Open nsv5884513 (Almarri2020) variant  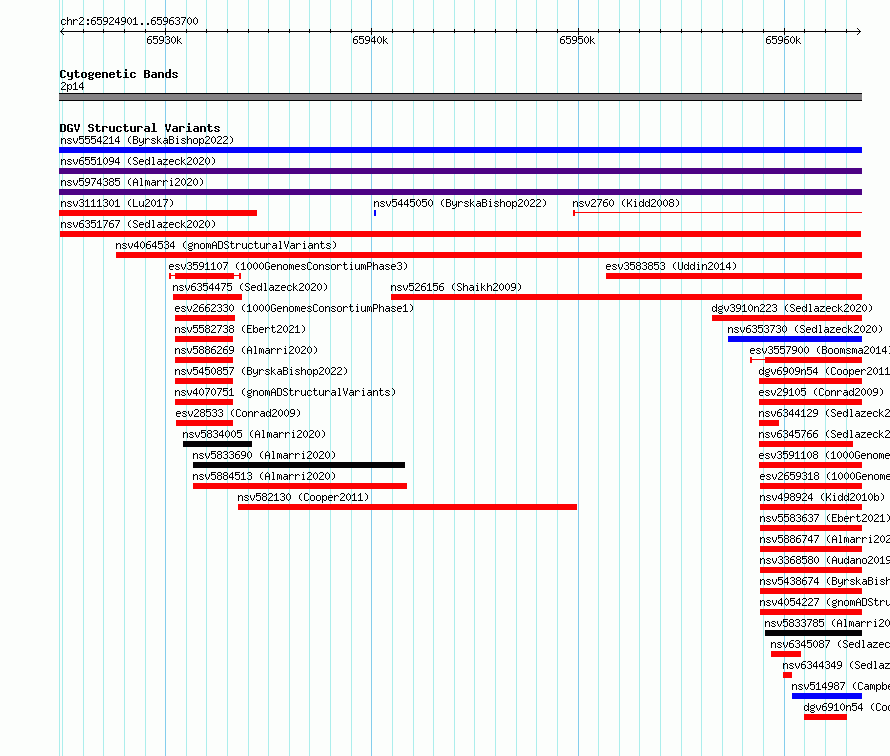264,476
